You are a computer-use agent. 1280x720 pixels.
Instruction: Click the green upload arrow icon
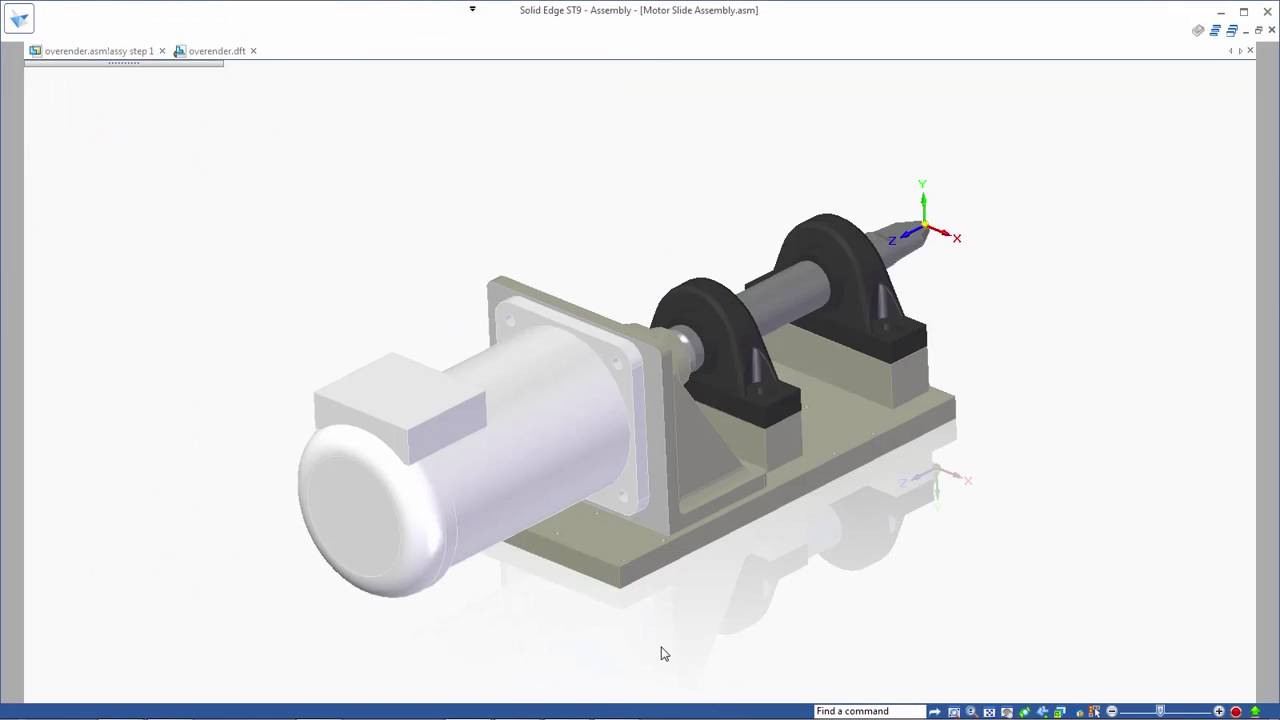pos(1255,712)
